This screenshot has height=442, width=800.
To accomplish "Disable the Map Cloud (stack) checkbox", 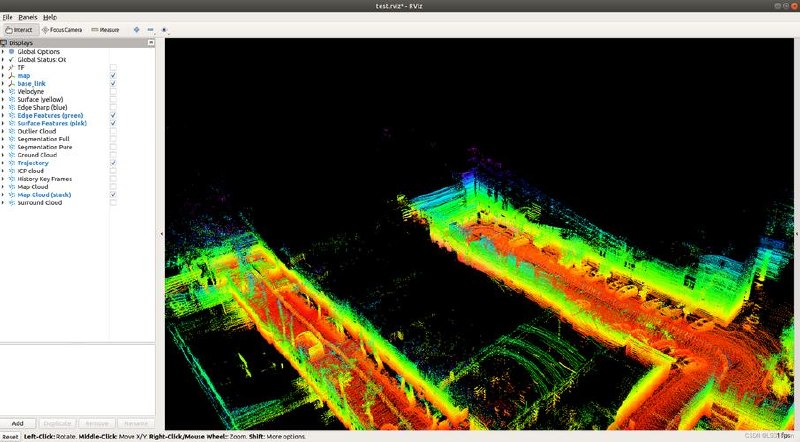I will 113,194.
